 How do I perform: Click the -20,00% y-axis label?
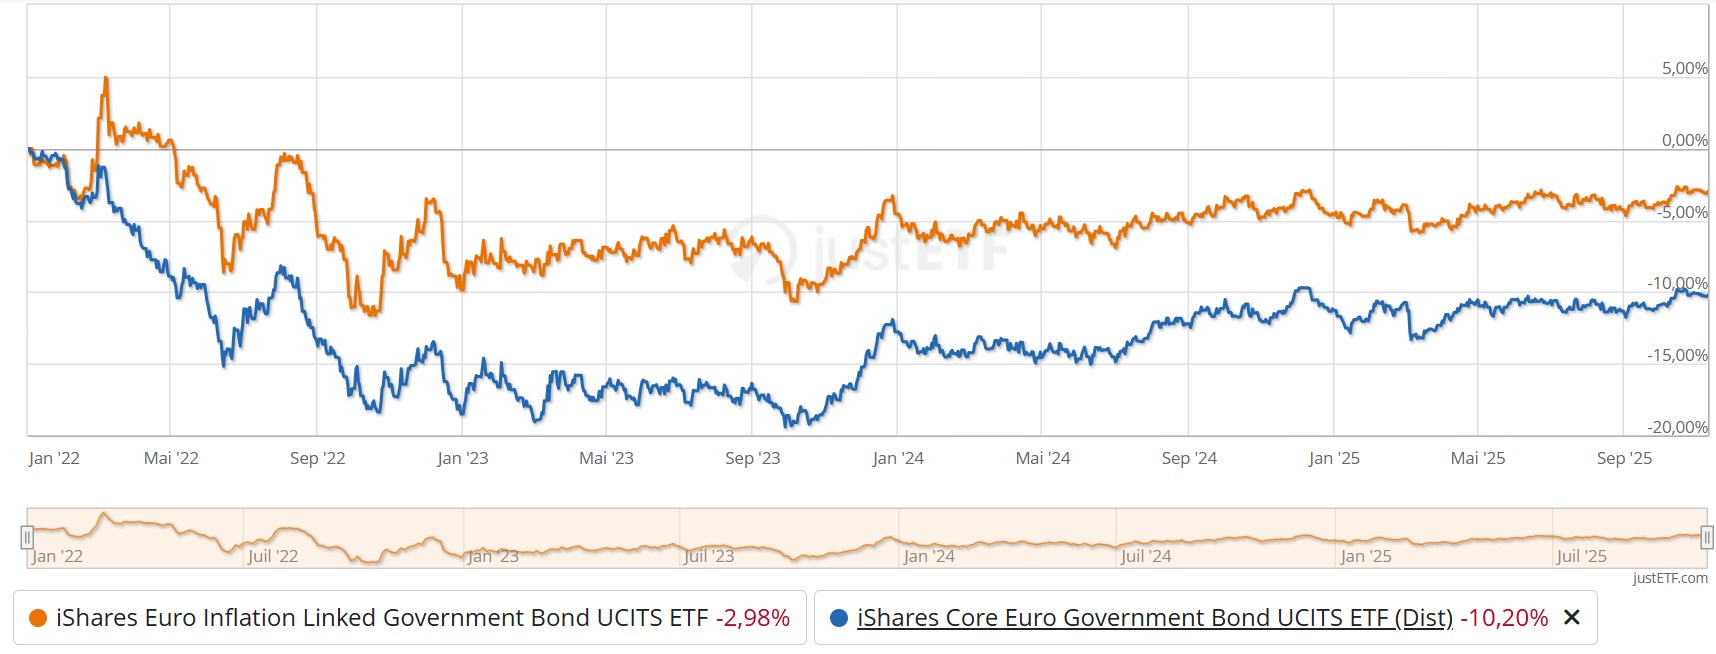pos(1678,427)
